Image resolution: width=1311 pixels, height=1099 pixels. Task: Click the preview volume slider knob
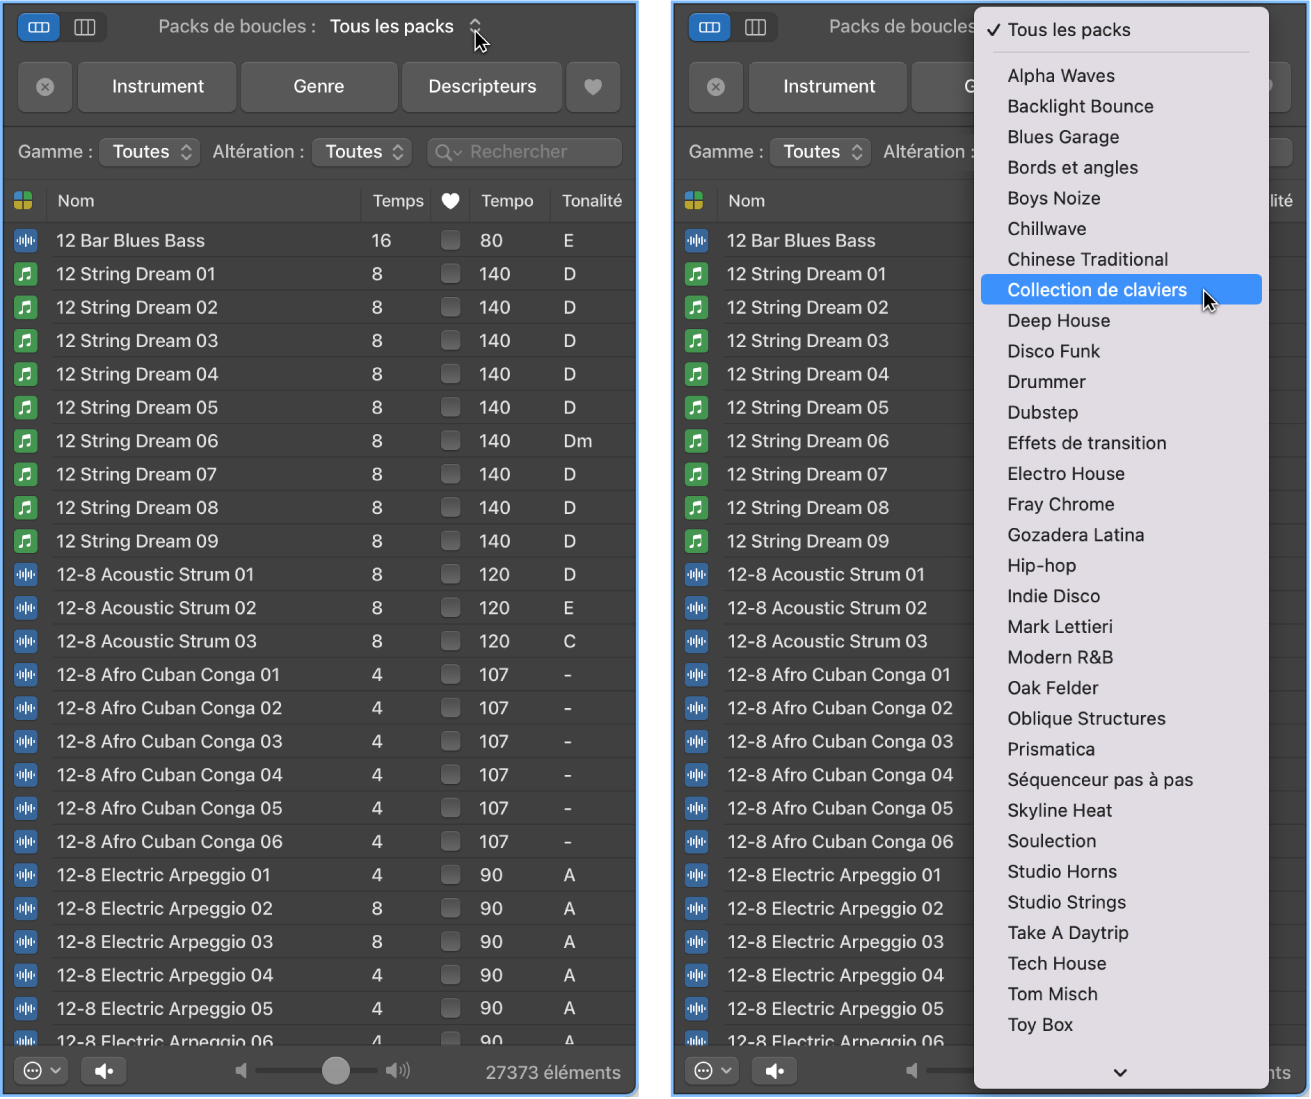[x=336, y=1071]
